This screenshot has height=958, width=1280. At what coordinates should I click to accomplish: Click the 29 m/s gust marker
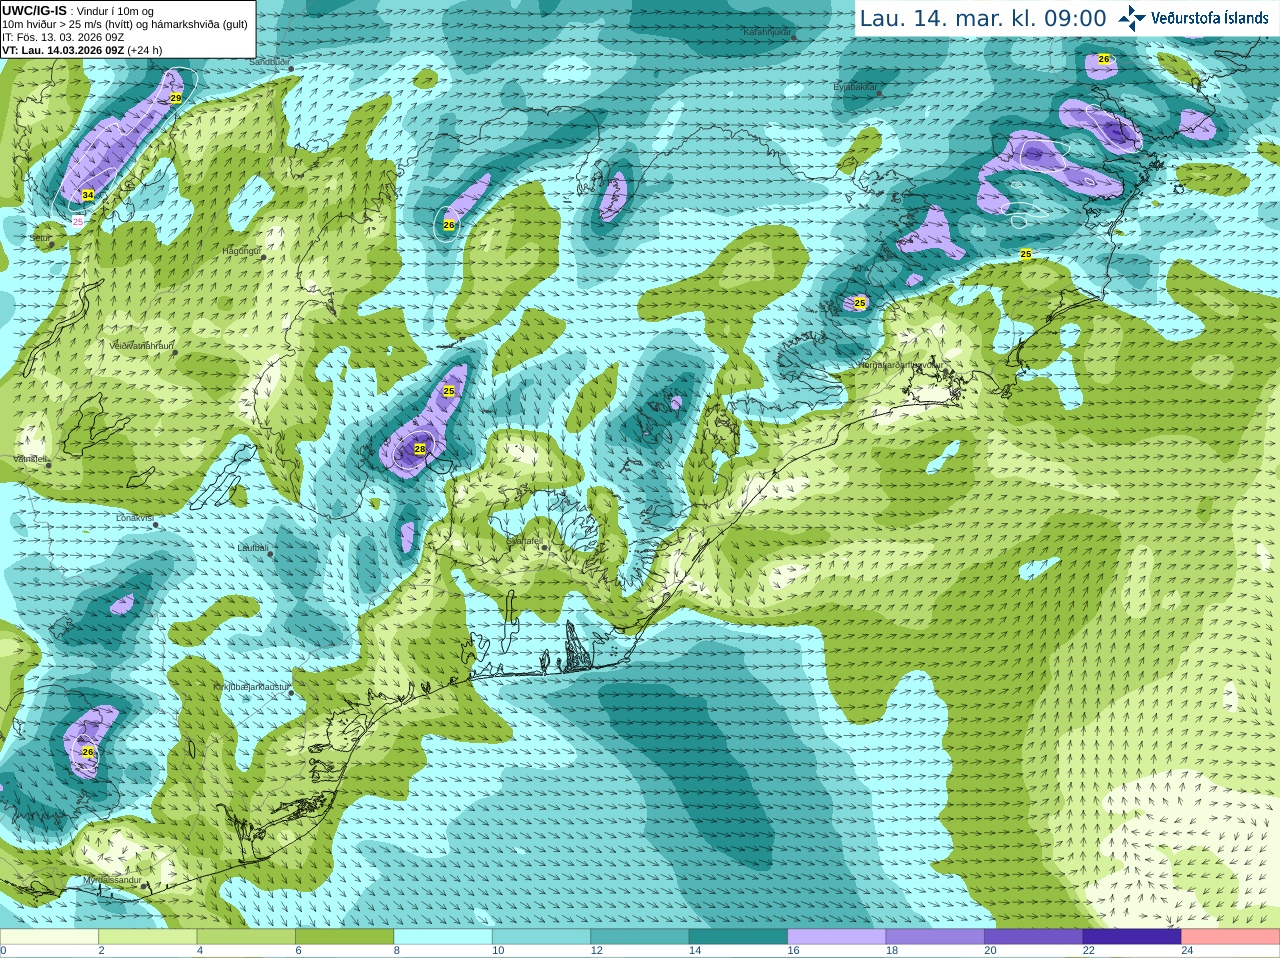tap(176, 98)
